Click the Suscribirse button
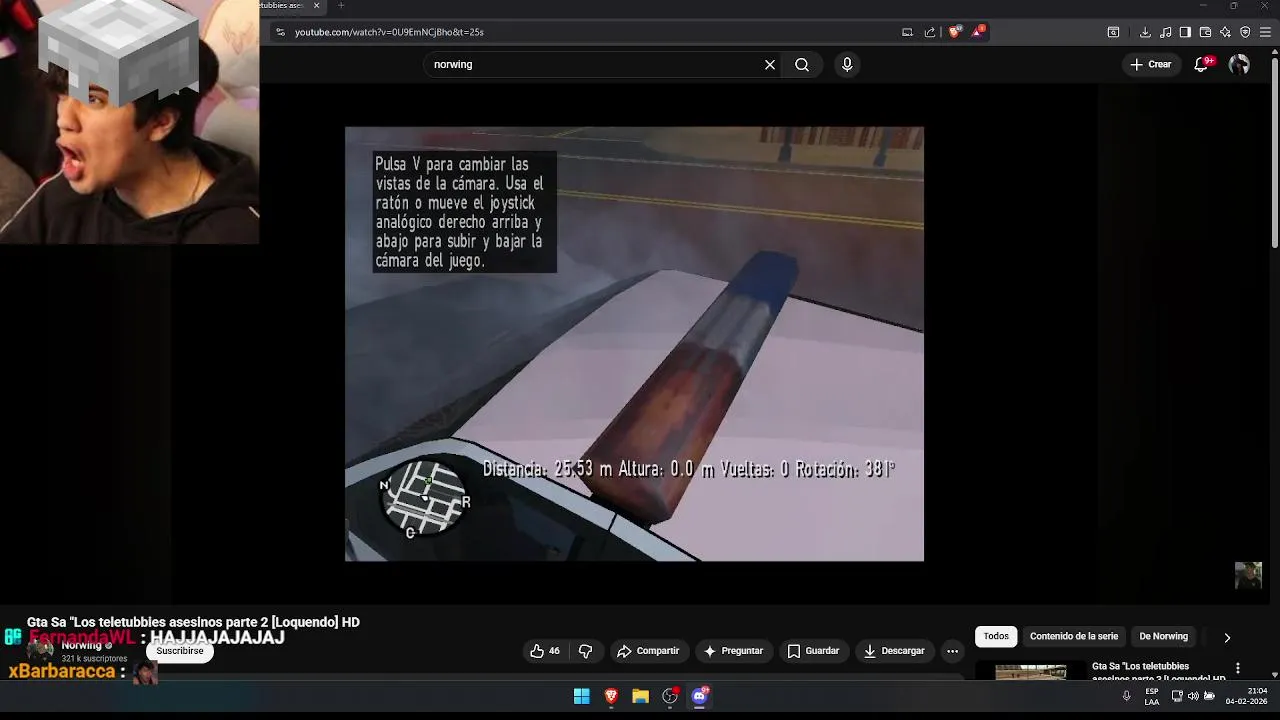This screenshot has height=720, width=1280. click(x=180, y=651)
